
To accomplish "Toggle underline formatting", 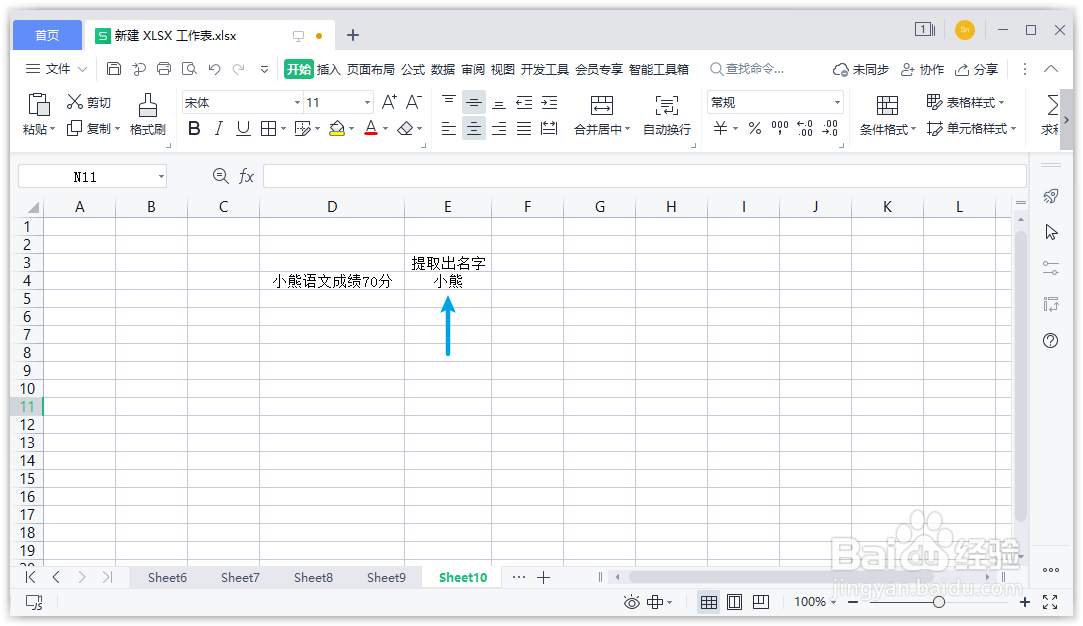I will [x=242, y=128].
